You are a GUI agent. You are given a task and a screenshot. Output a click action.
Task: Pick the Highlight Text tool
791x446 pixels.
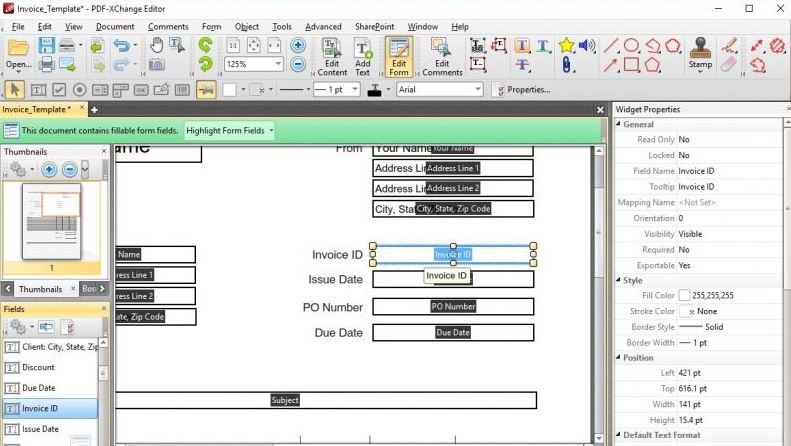click(x=522, y=46)
